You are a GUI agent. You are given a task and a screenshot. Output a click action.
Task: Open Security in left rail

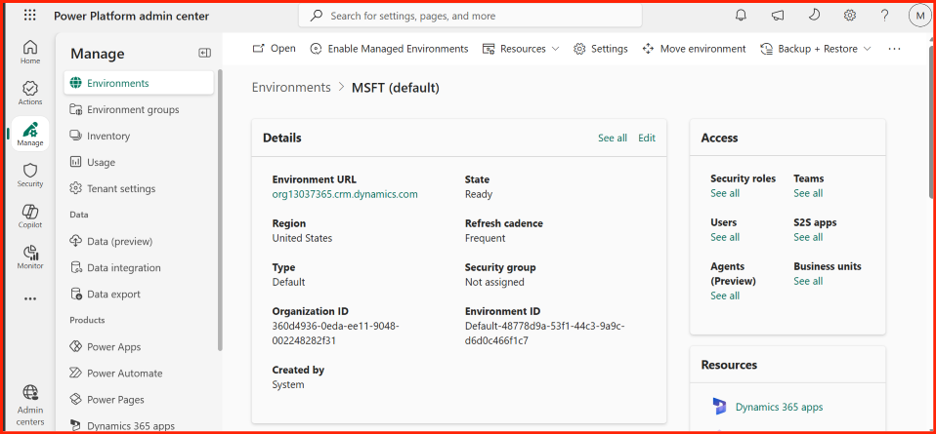pyautogui.click(x=30, y=175)
